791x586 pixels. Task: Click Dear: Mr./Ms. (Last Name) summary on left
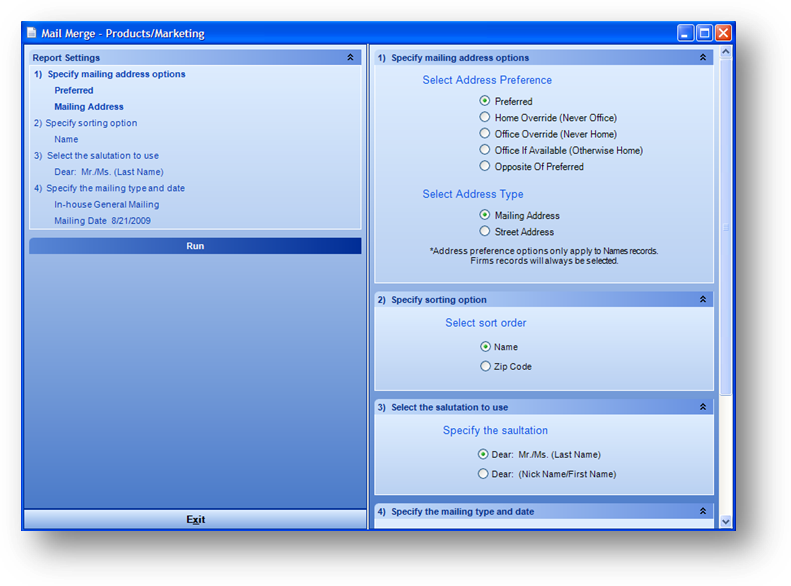point(109,172)
